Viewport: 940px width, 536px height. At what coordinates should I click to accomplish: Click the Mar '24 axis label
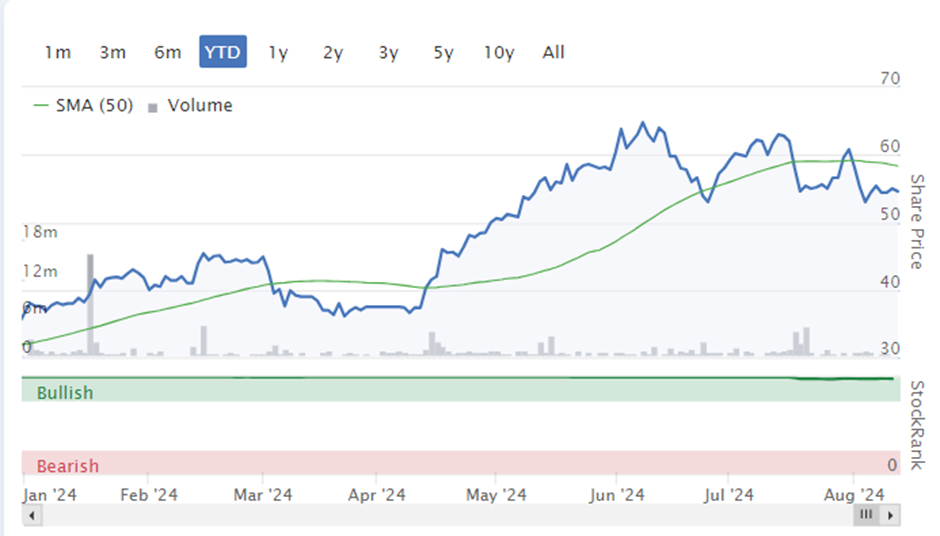point(263,495)
